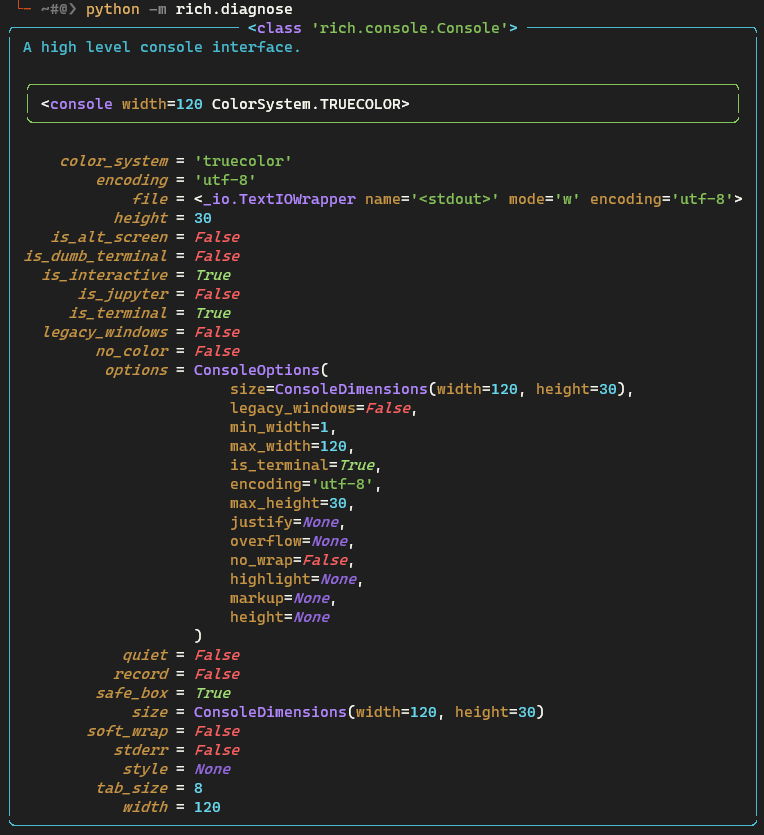Click the False value of is_dumb_terminal
The image size is (764, 835).
click(217, 256)
